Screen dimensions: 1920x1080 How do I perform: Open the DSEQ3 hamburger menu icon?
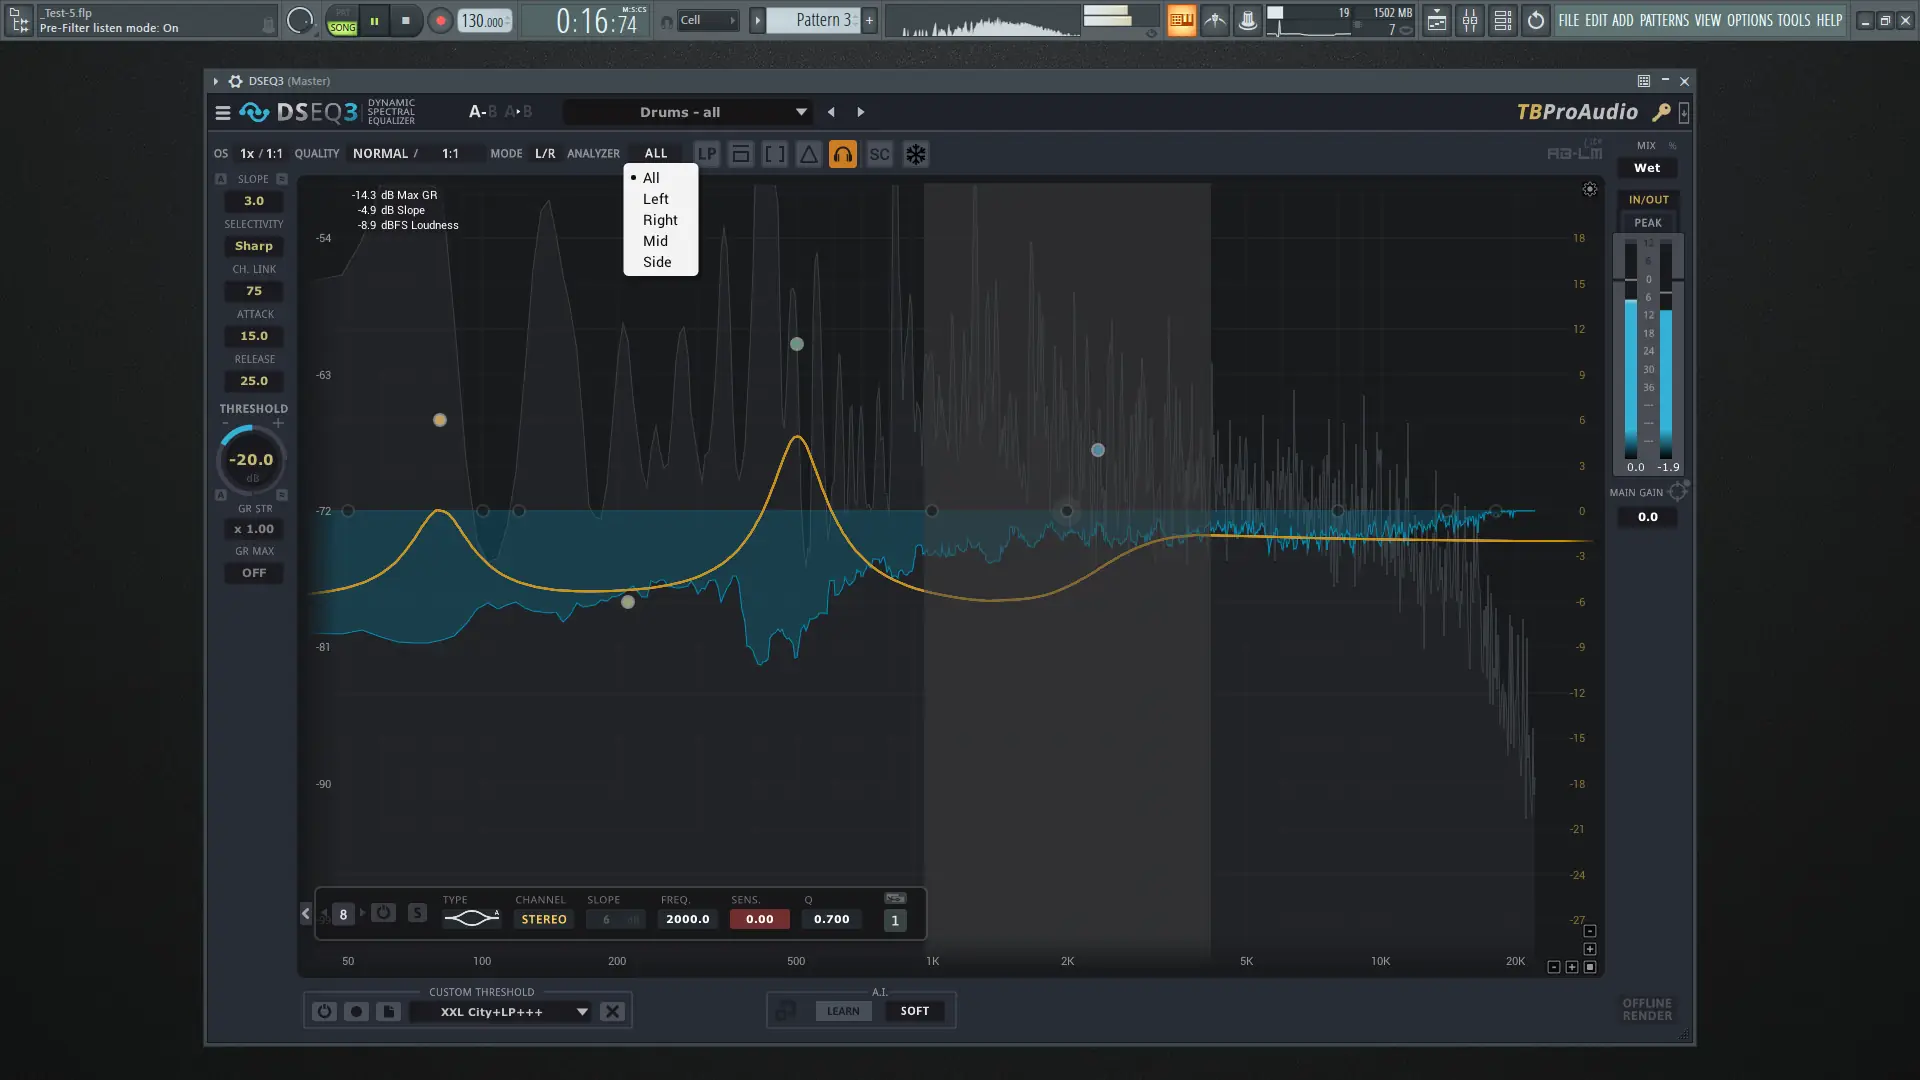[x=222, y=112]
